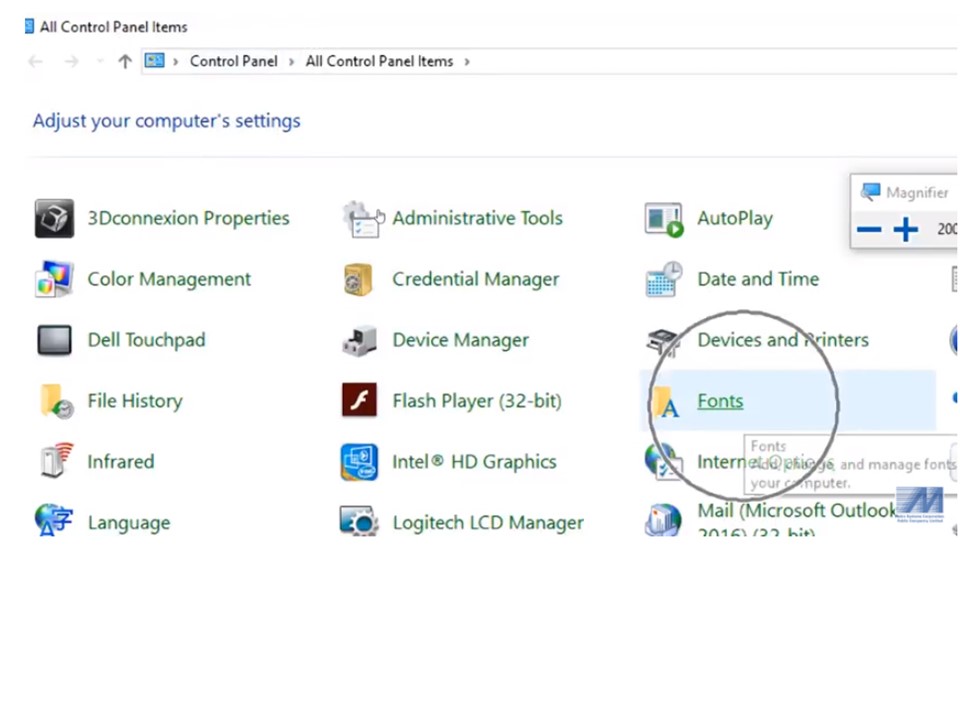Open the Fonts folder icon
This screenshot has height=720, width=960.
[x=666, y=402]
